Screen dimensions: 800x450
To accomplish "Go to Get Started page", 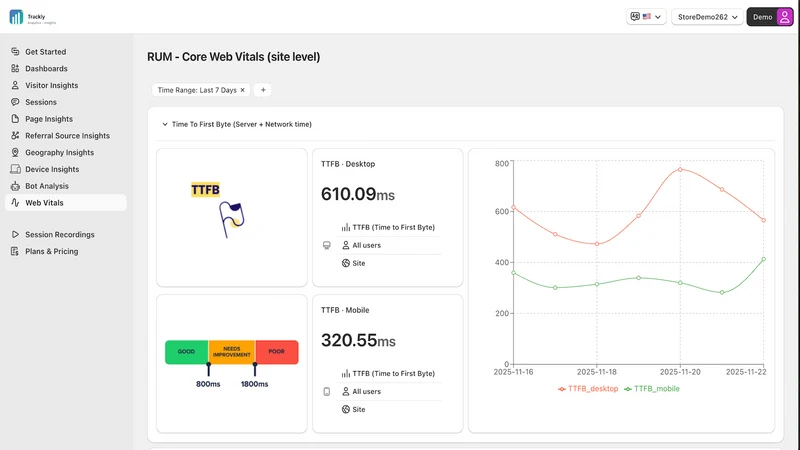I will [x=66, y=52].
